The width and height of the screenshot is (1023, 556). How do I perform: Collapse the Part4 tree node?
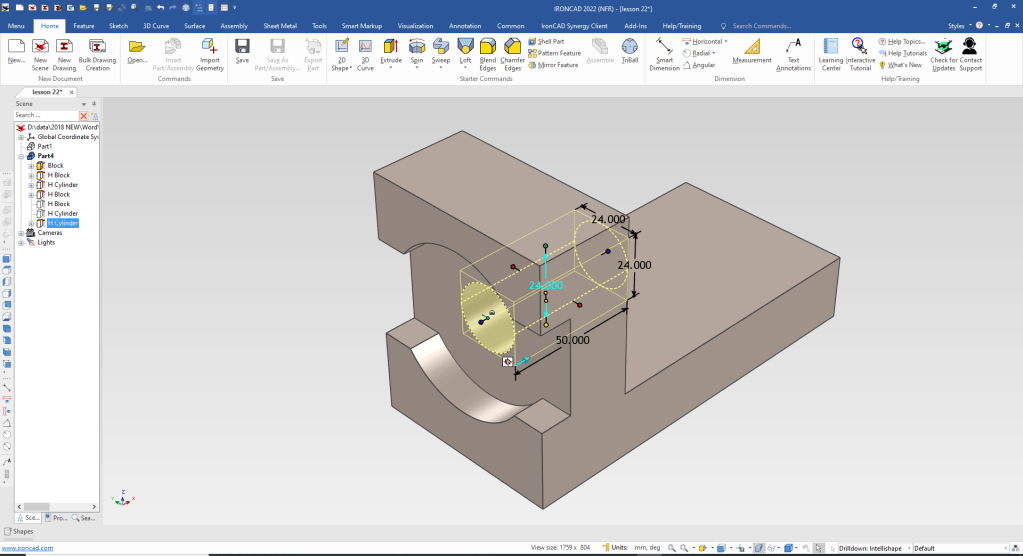point(21,156)
